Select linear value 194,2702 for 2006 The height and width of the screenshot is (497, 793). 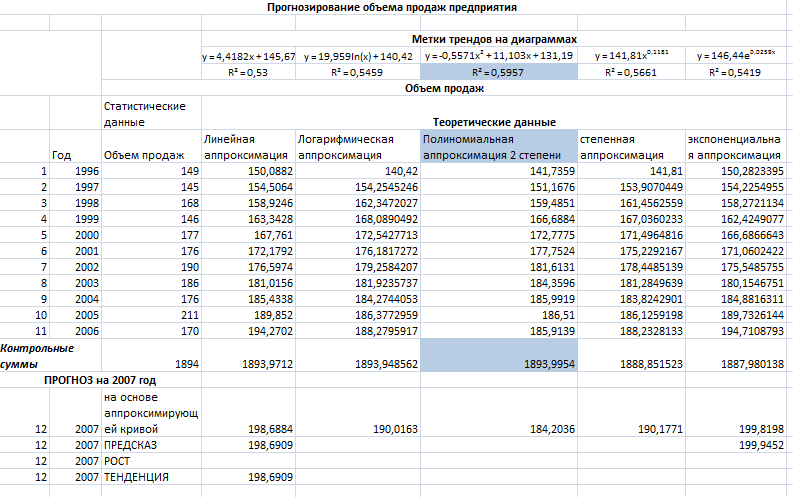pyautogui.click(x=270, y=331)
